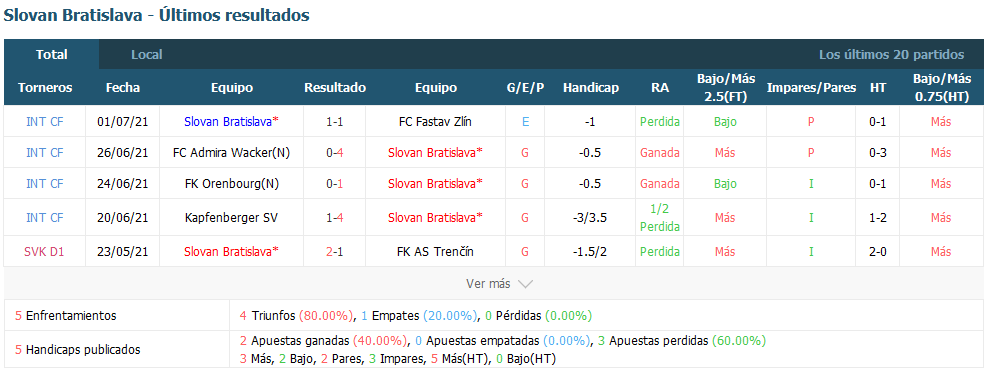Open the 0-4 result against Admira Wacker
This screenshot has height=379, width=991.
335,153
